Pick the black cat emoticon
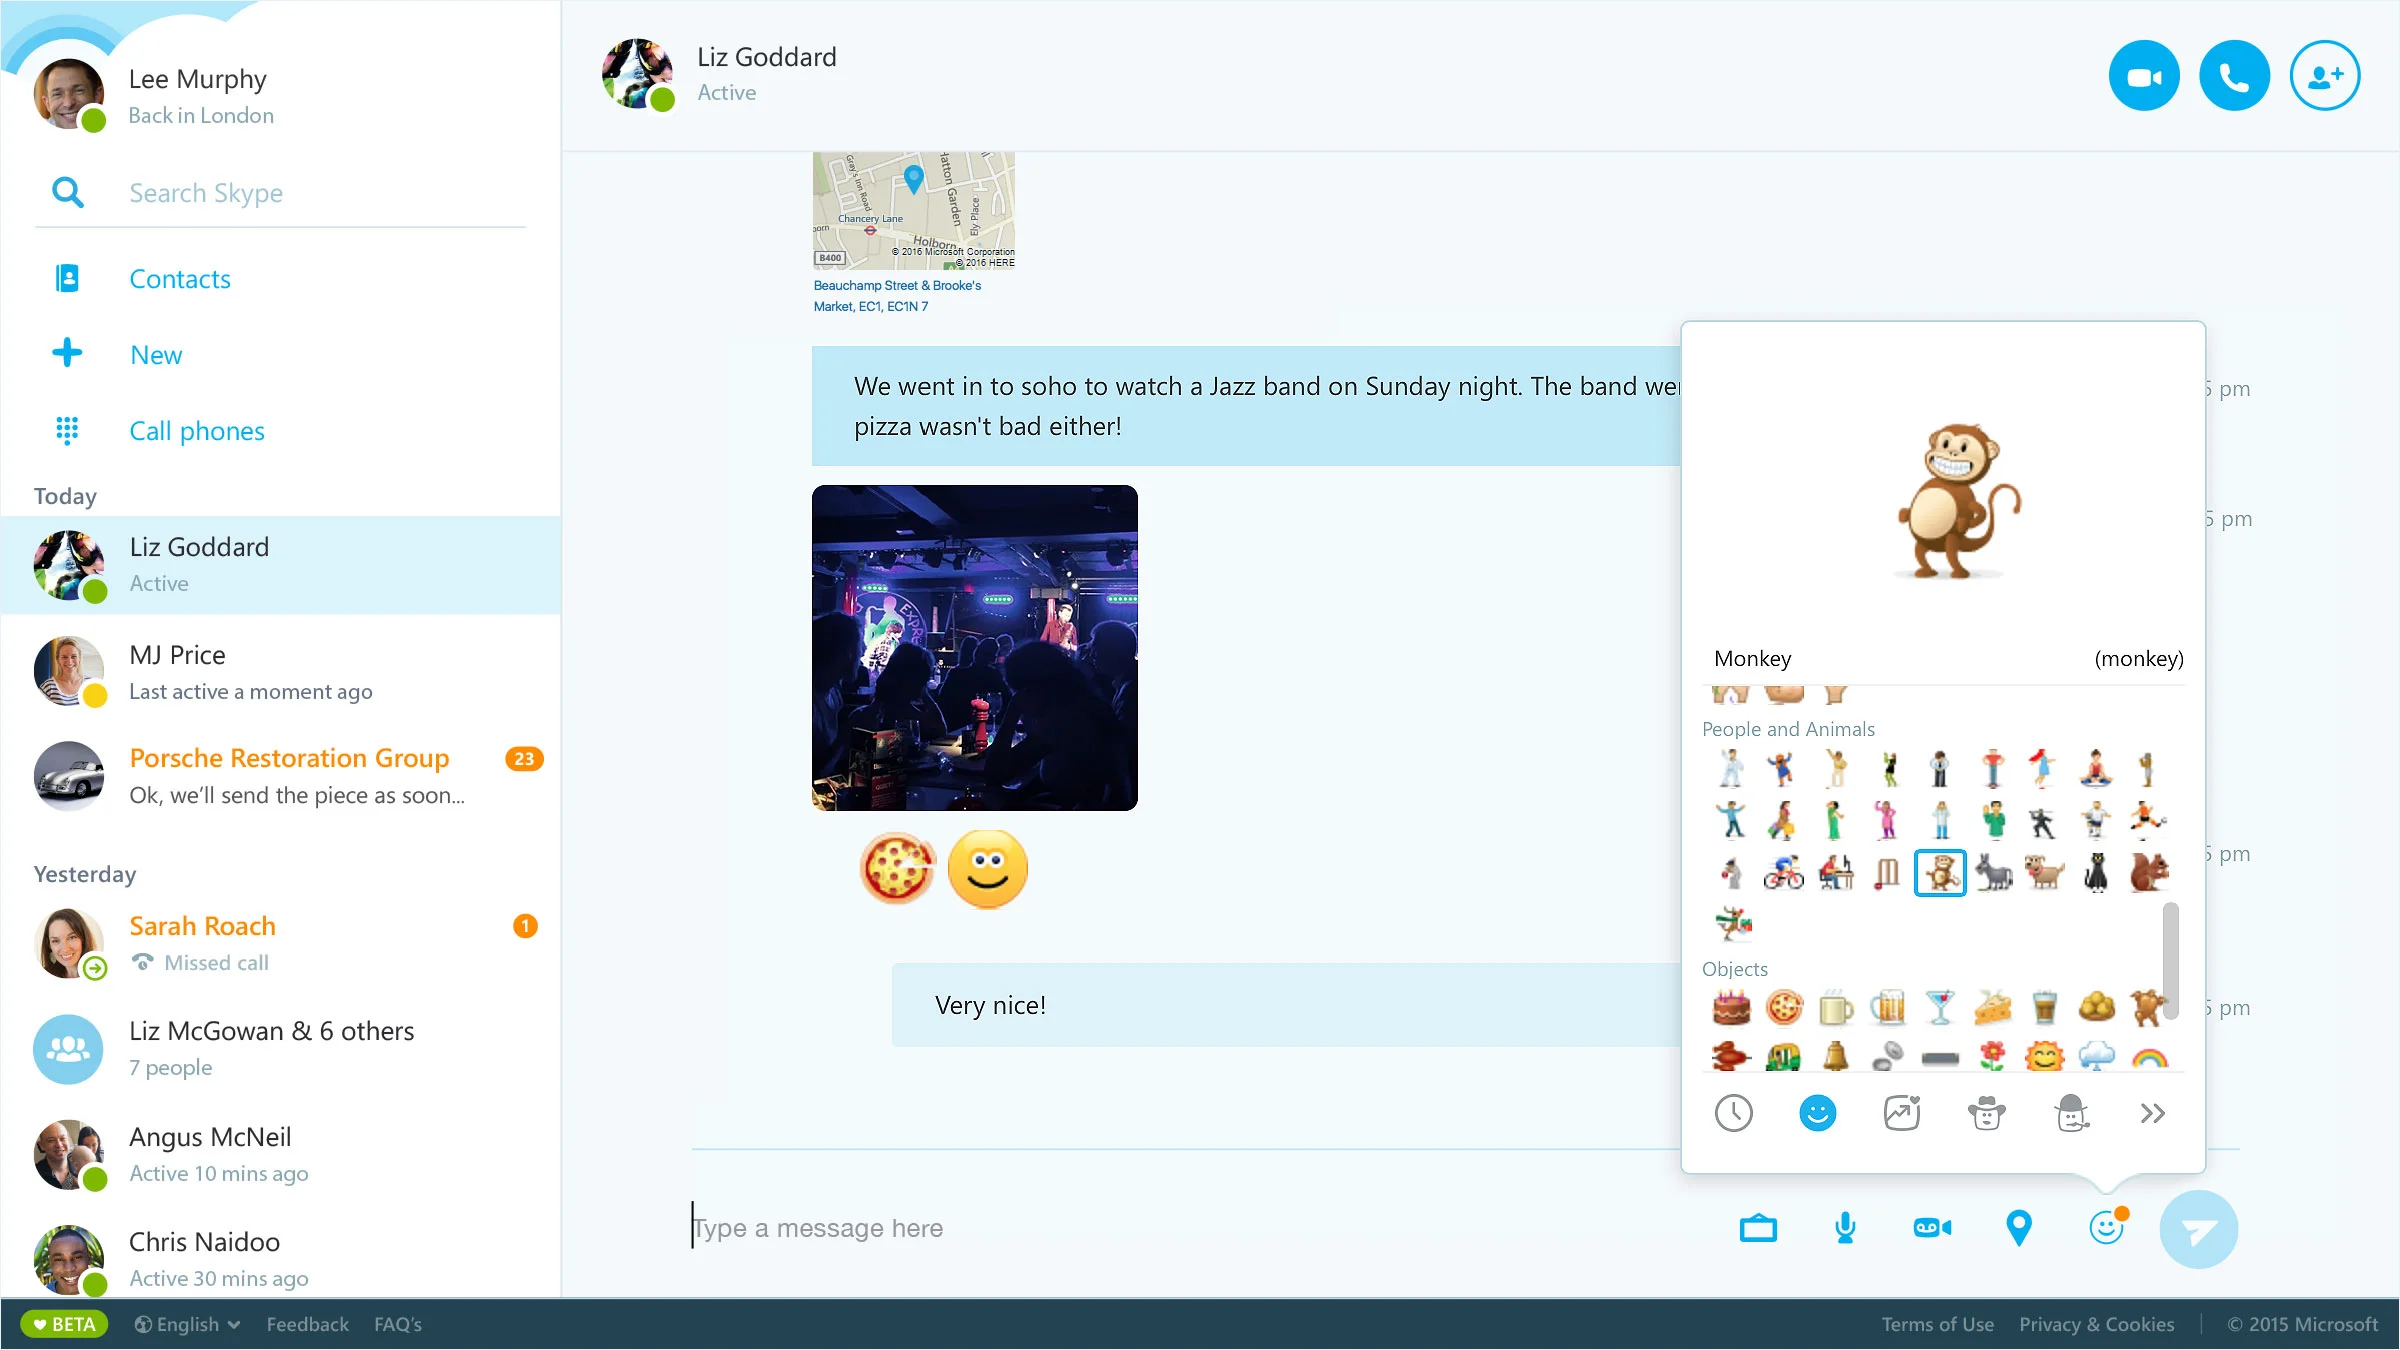 pos(2096,873)
